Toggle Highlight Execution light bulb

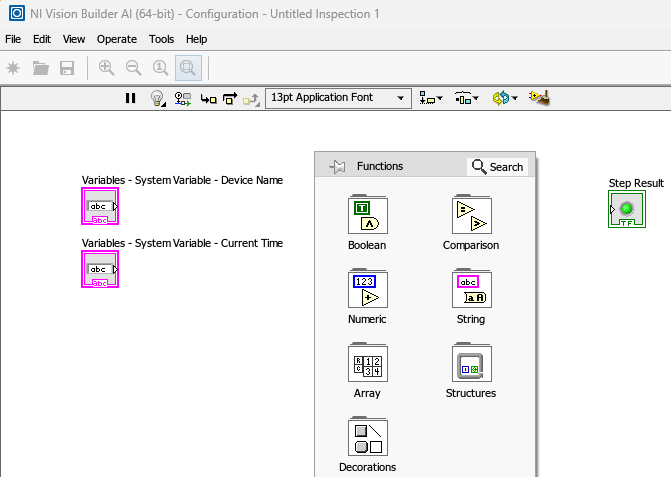(x=158, y=98)
